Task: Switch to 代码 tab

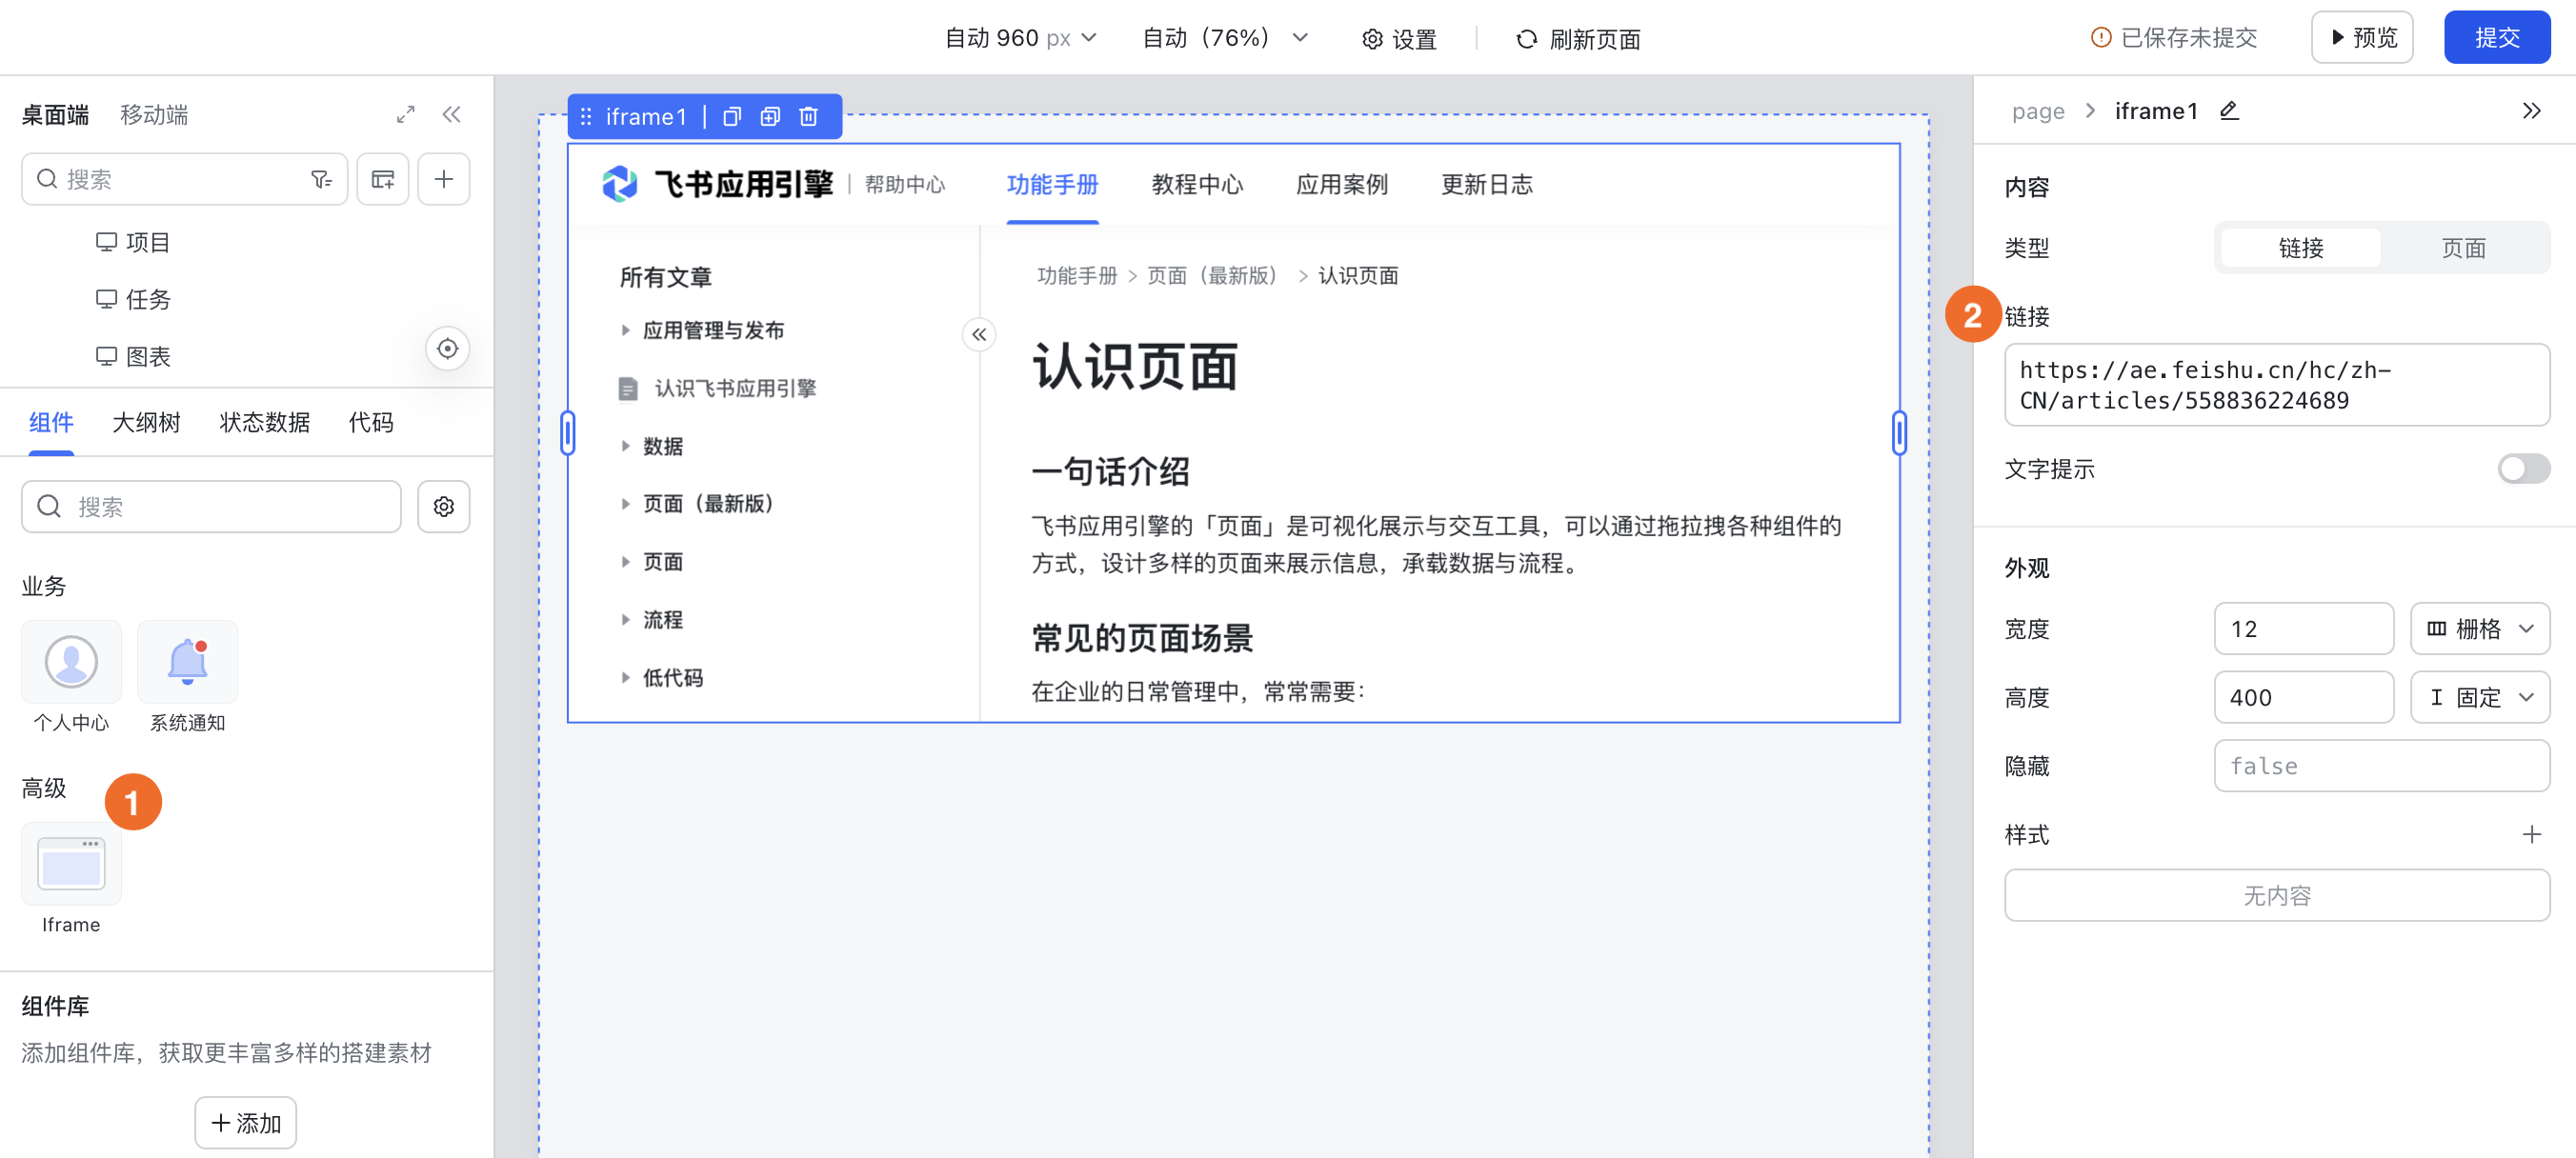Action: click(x=371, y=422)
